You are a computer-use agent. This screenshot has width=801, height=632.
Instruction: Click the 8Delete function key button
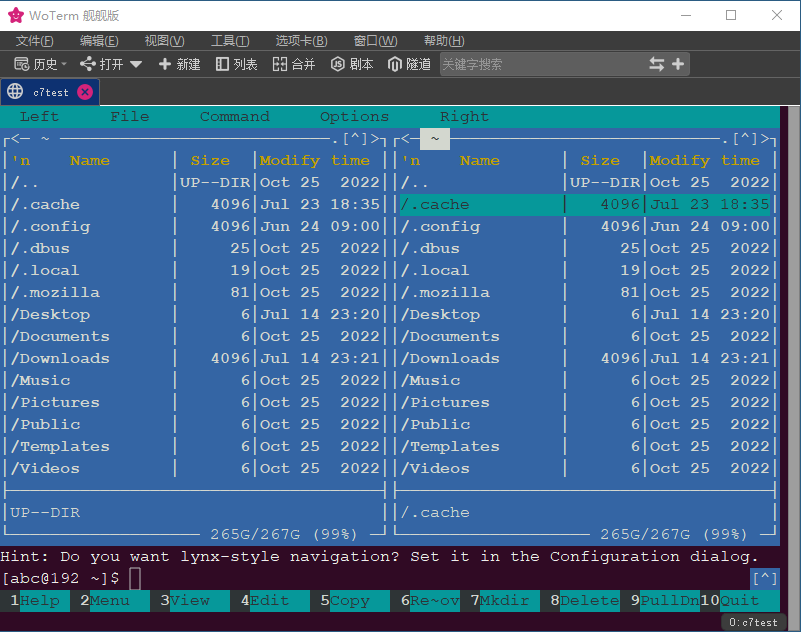(x=584, y=600)
